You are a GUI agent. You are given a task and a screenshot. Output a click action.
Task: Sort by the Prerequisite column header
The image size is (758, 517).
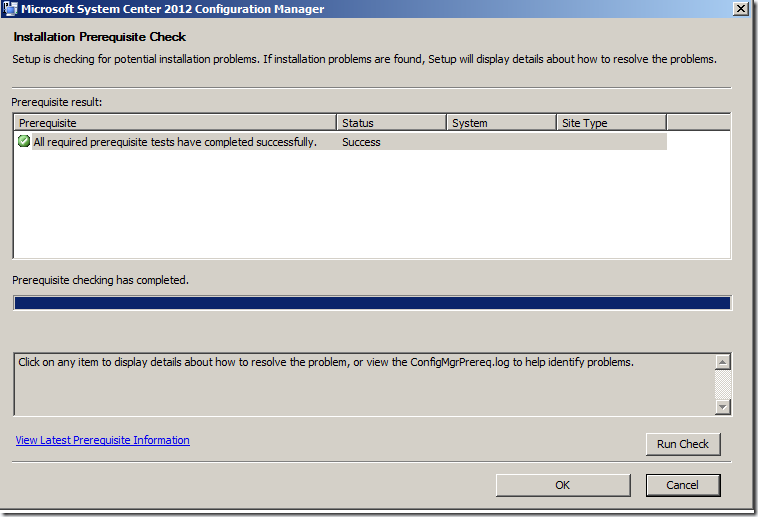point(175,123)
